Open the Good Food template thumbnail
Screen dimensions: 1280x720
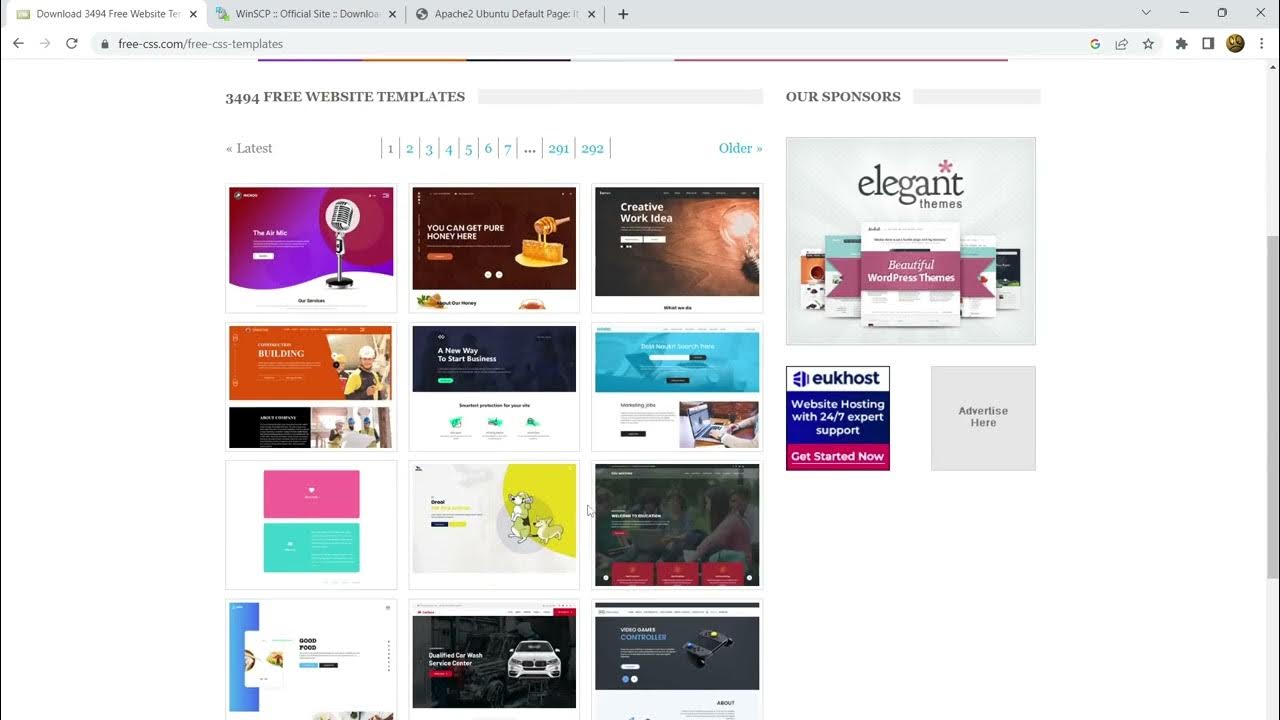coord(311,659)
